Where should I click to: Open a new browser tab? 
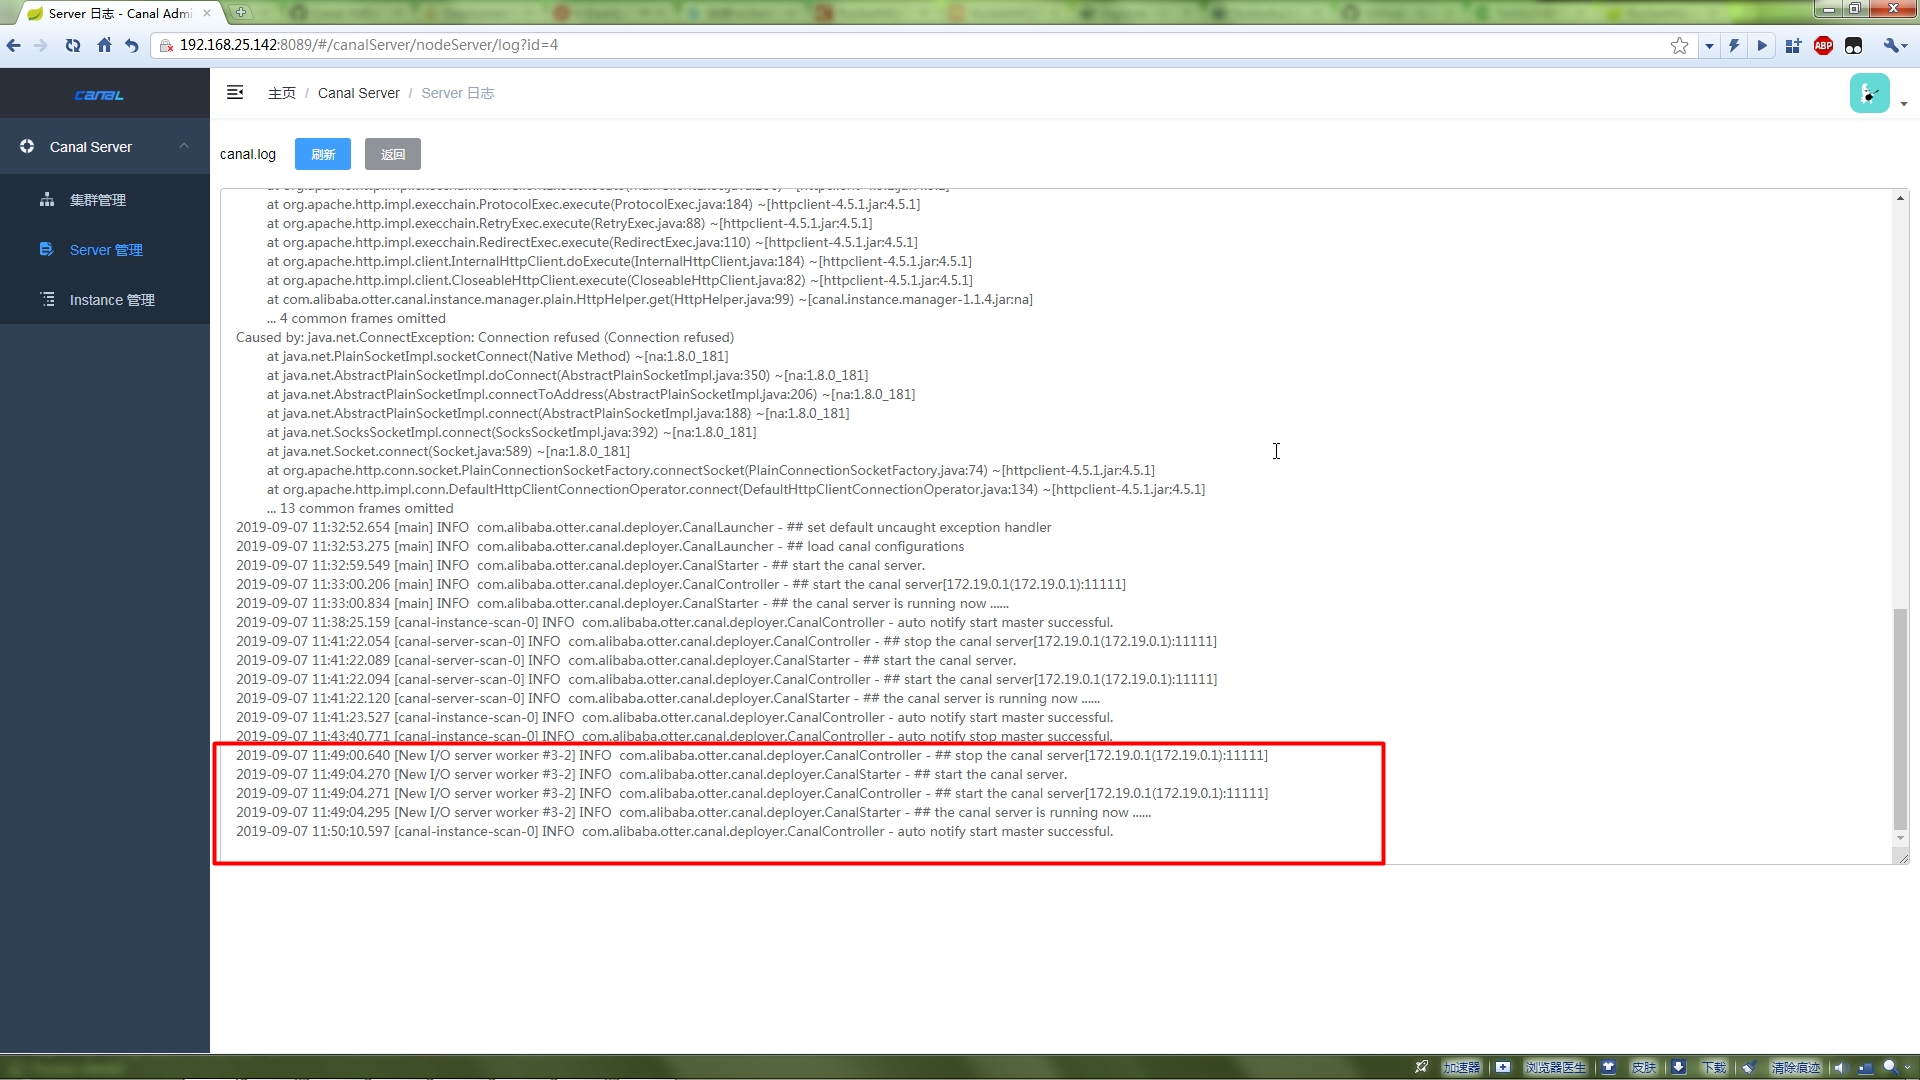pyautogui.click(x=240, y=13)
